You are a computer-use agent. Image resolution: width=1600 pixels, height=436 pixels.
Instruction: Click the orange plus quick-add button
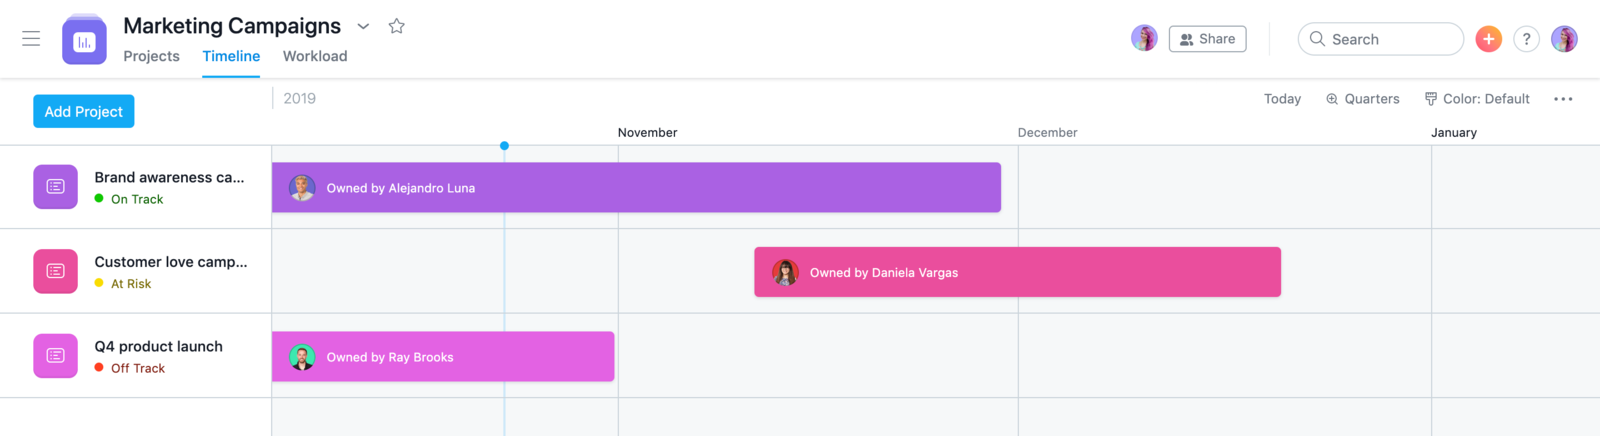click(1488, 39)
